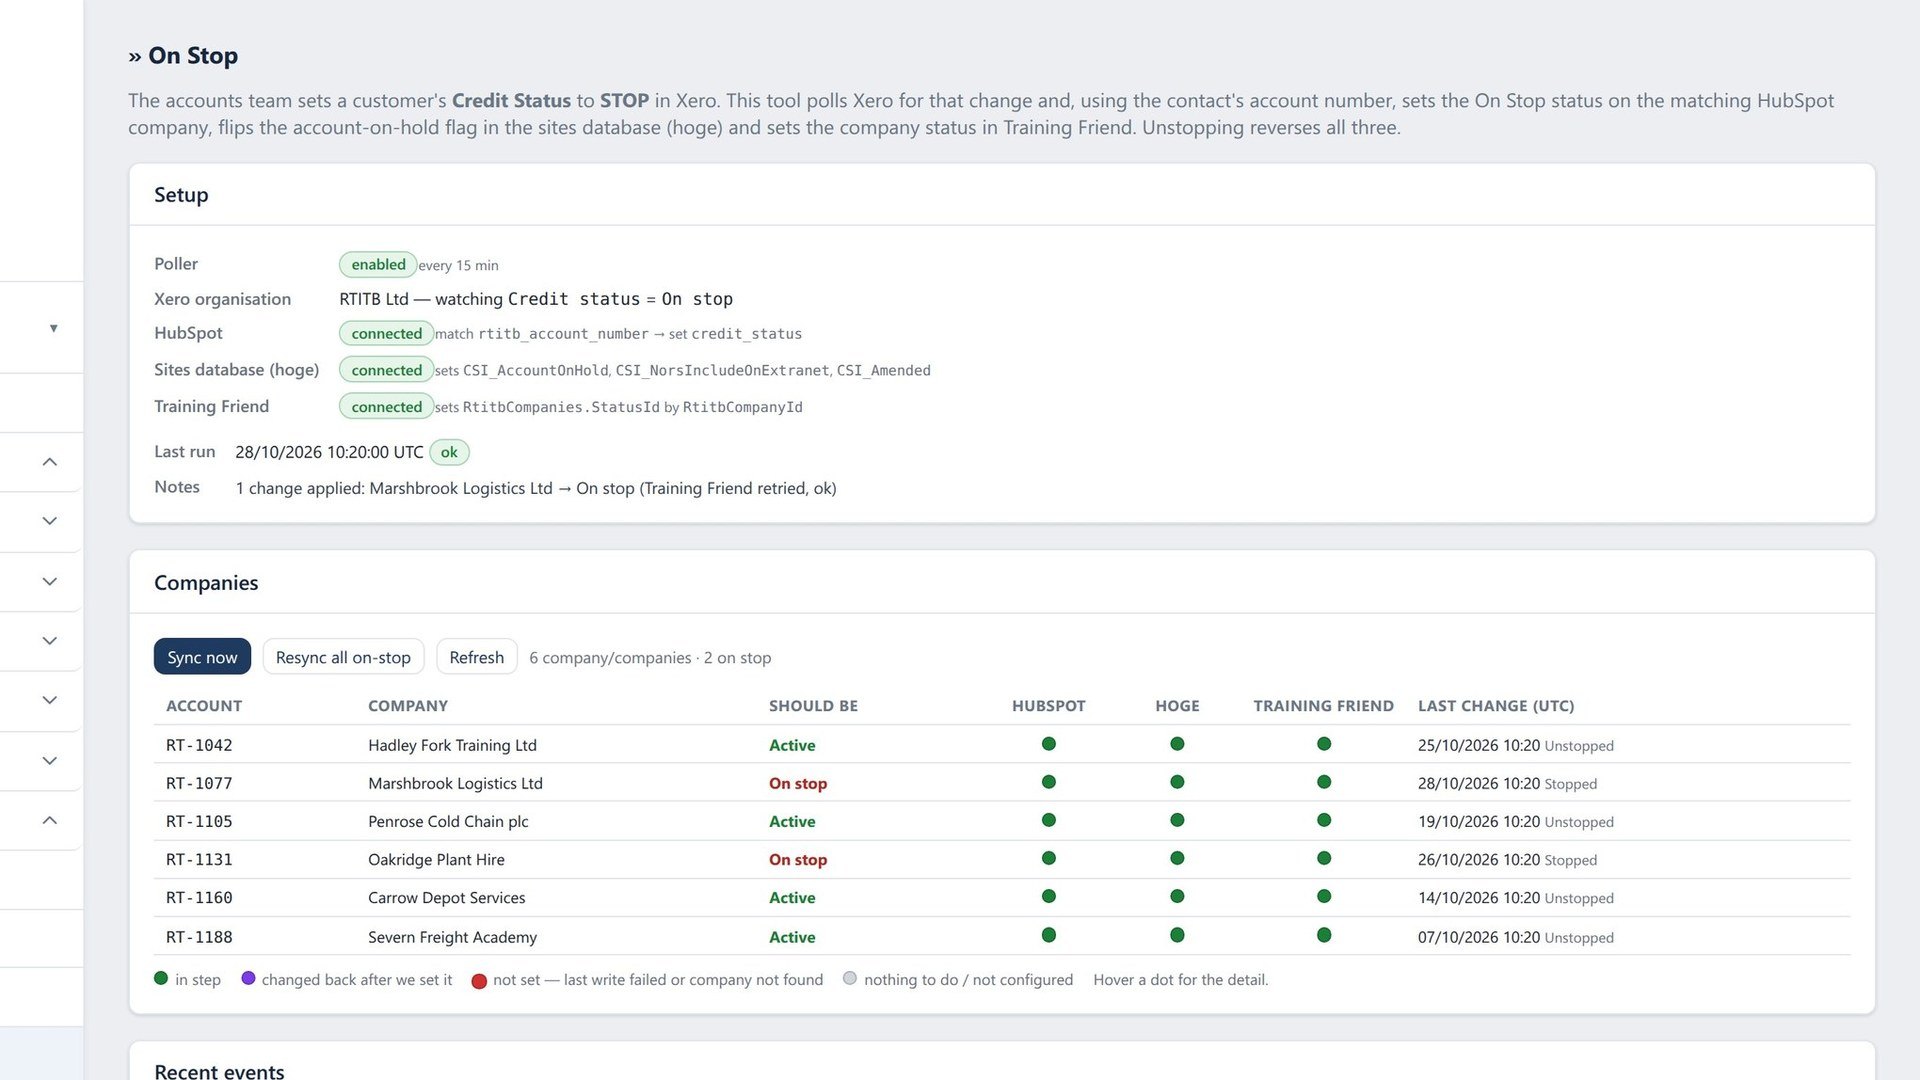The height and width of the screenshot is (1080, 1920).
Task: Click Hoge status dot for Oakridge Plant Hire
Action: (1177, 858)
